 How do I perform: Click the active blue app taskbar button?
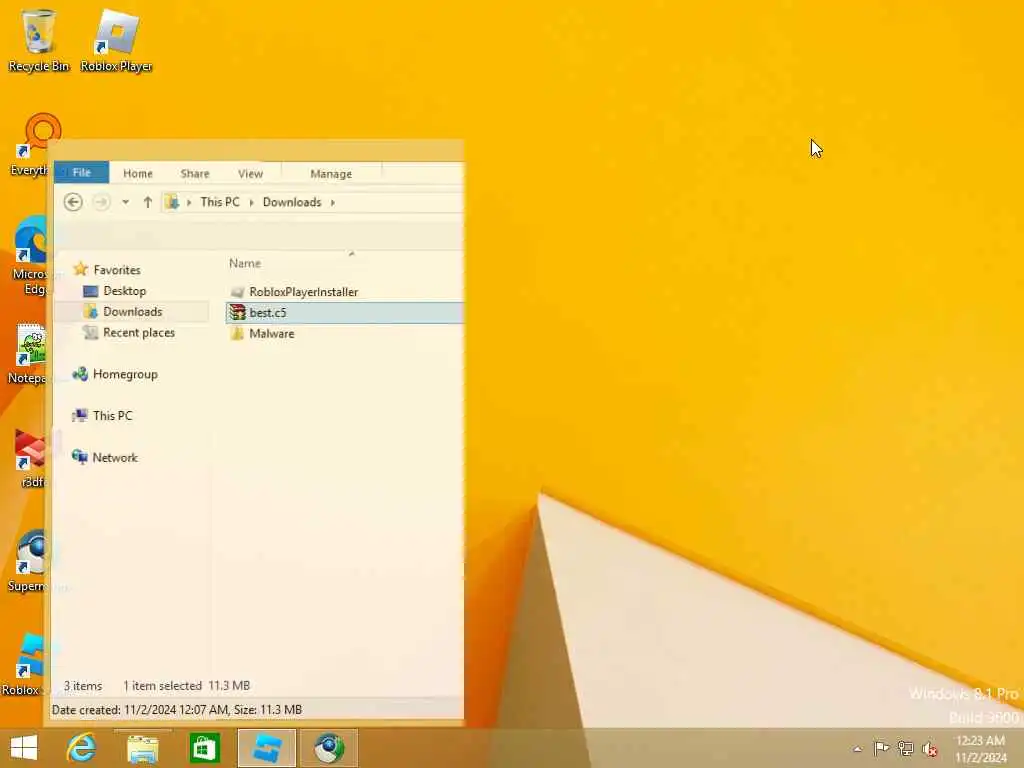coord(266,748)
